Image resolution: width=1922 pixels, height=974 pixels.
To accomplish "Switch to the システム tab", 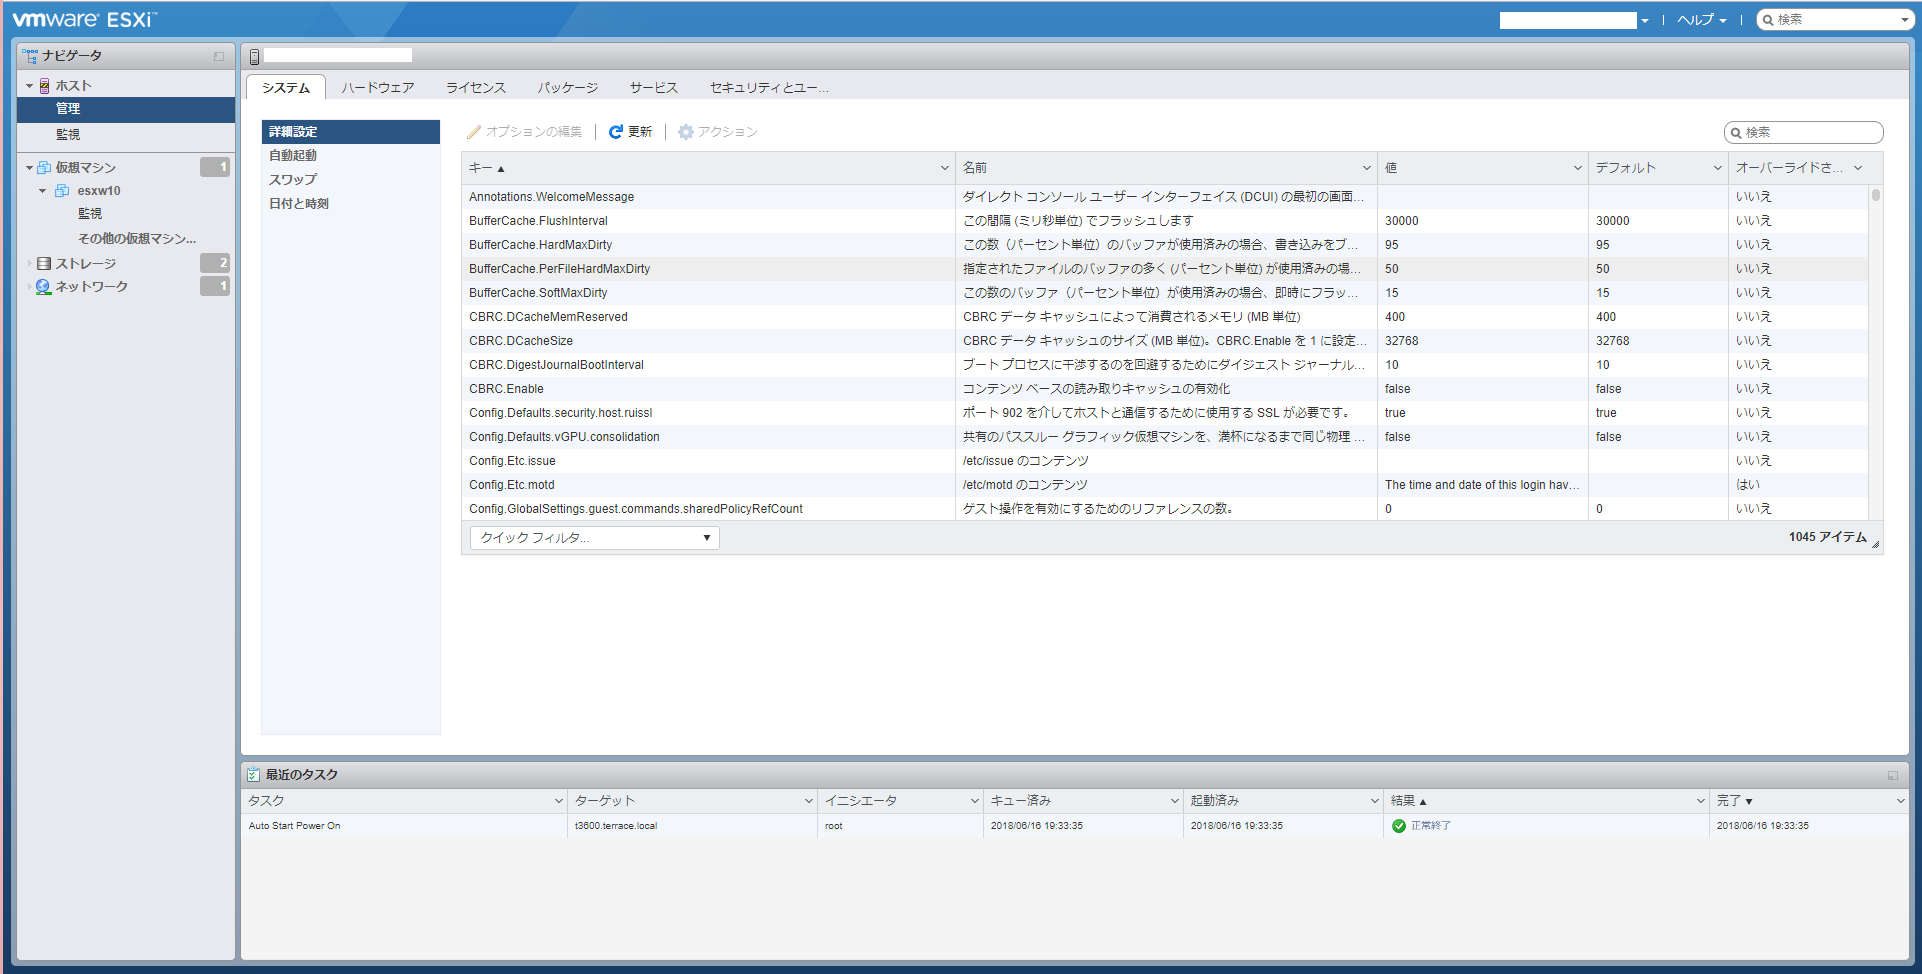I will point(286,88).
